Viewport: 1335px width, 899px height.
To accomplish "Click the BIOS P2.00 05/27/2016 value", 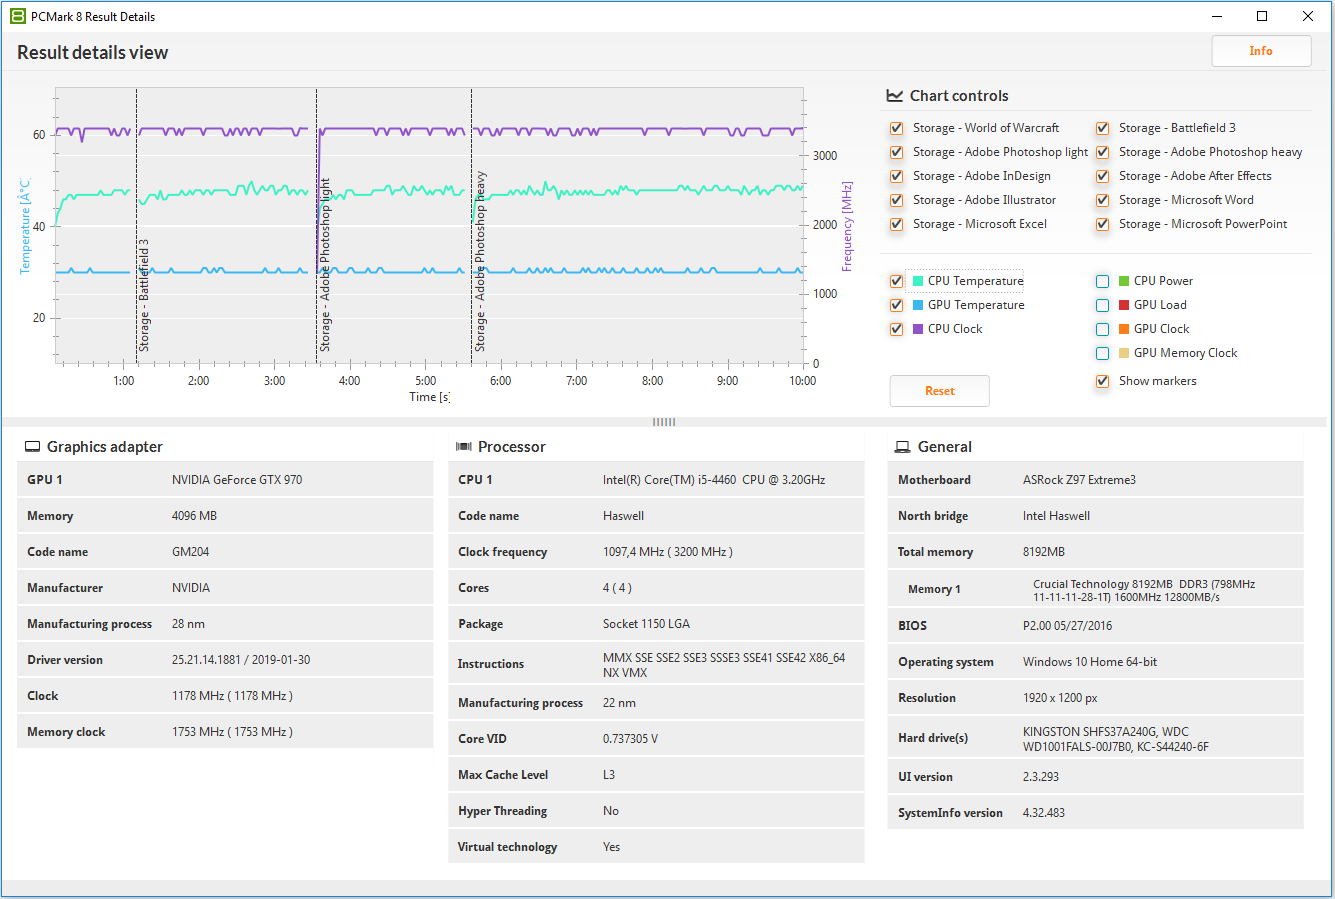I will pos(1067,626).
